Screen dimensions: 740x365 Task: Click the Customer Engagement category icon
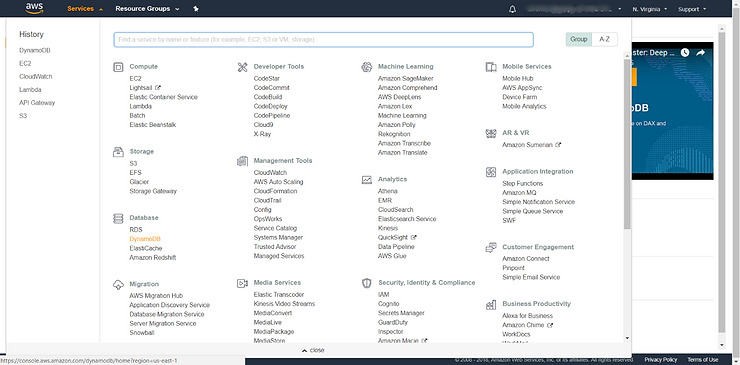(491, 247)
